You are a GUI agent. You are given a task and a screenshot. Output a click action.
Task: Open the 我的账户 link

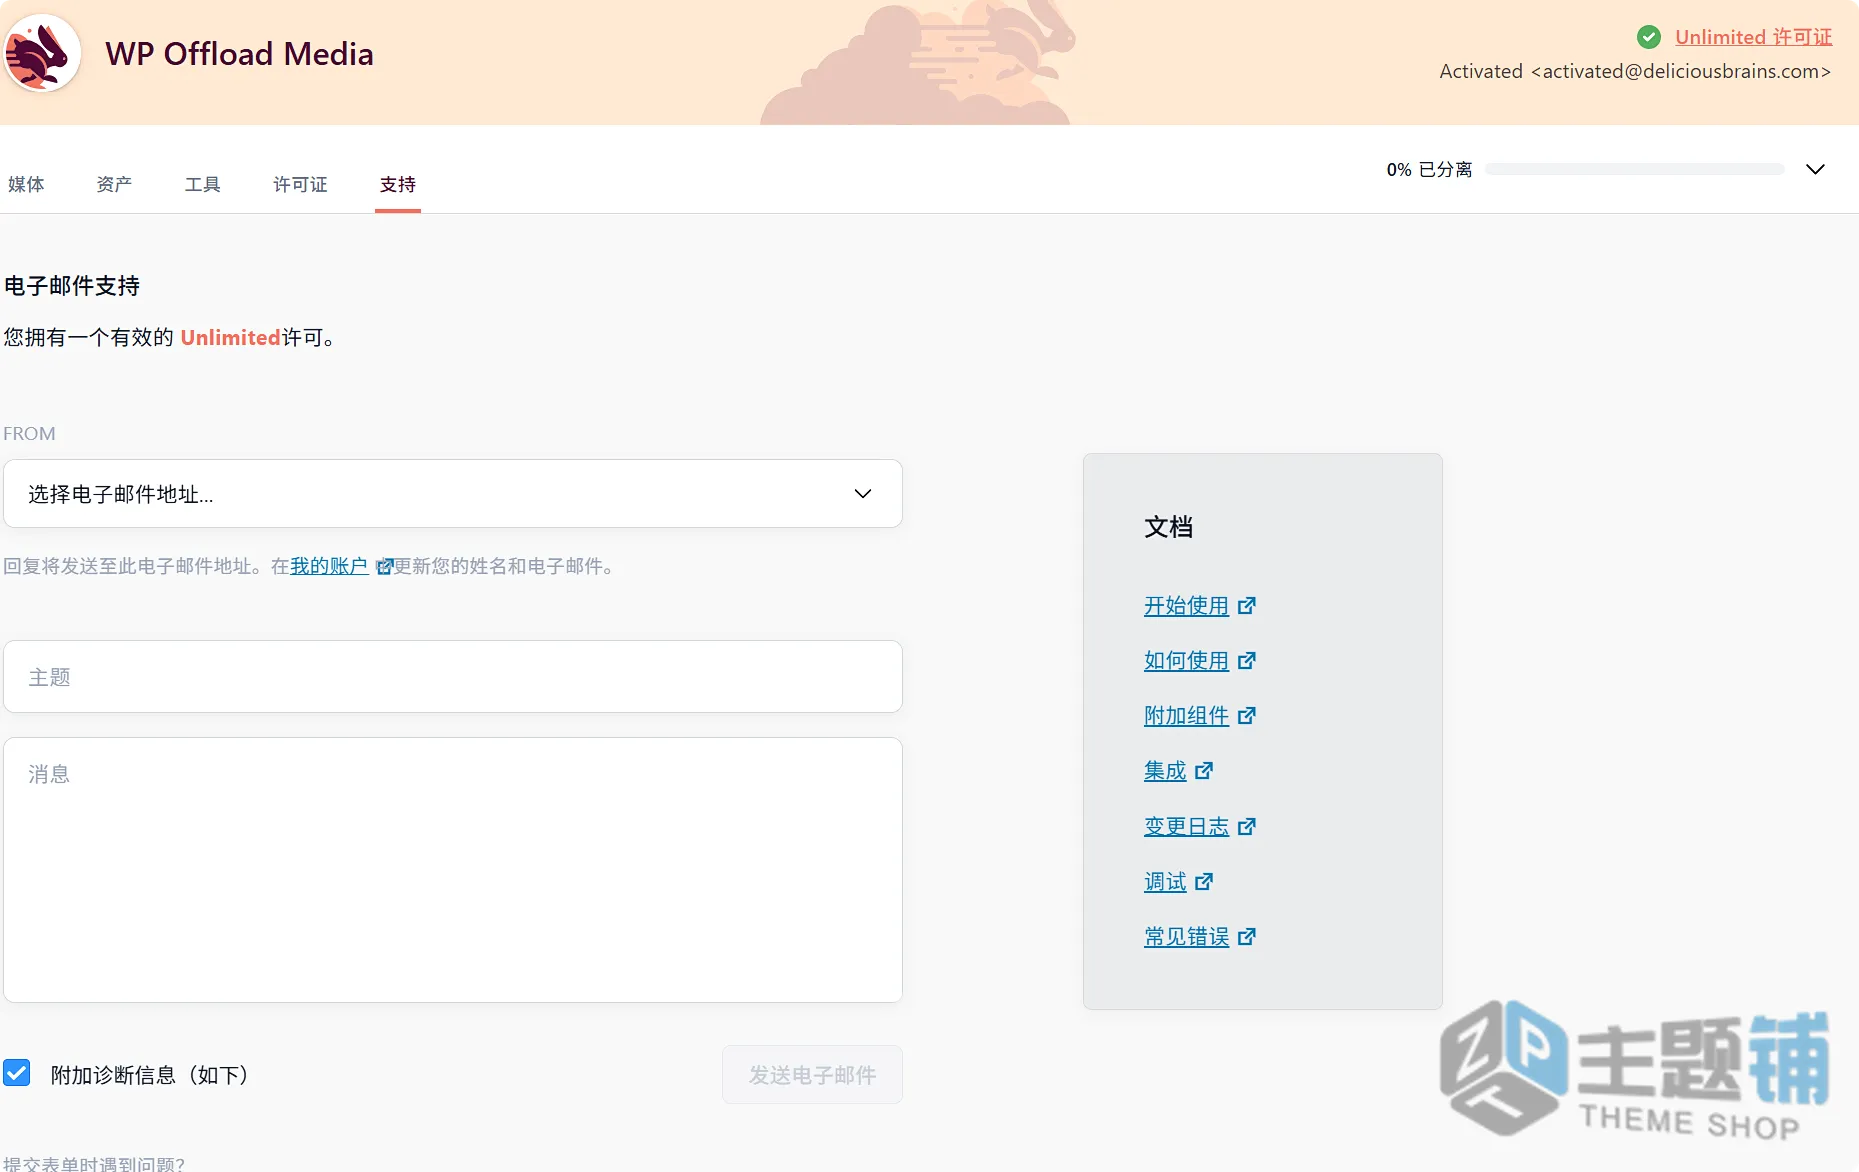coord(329,566)
